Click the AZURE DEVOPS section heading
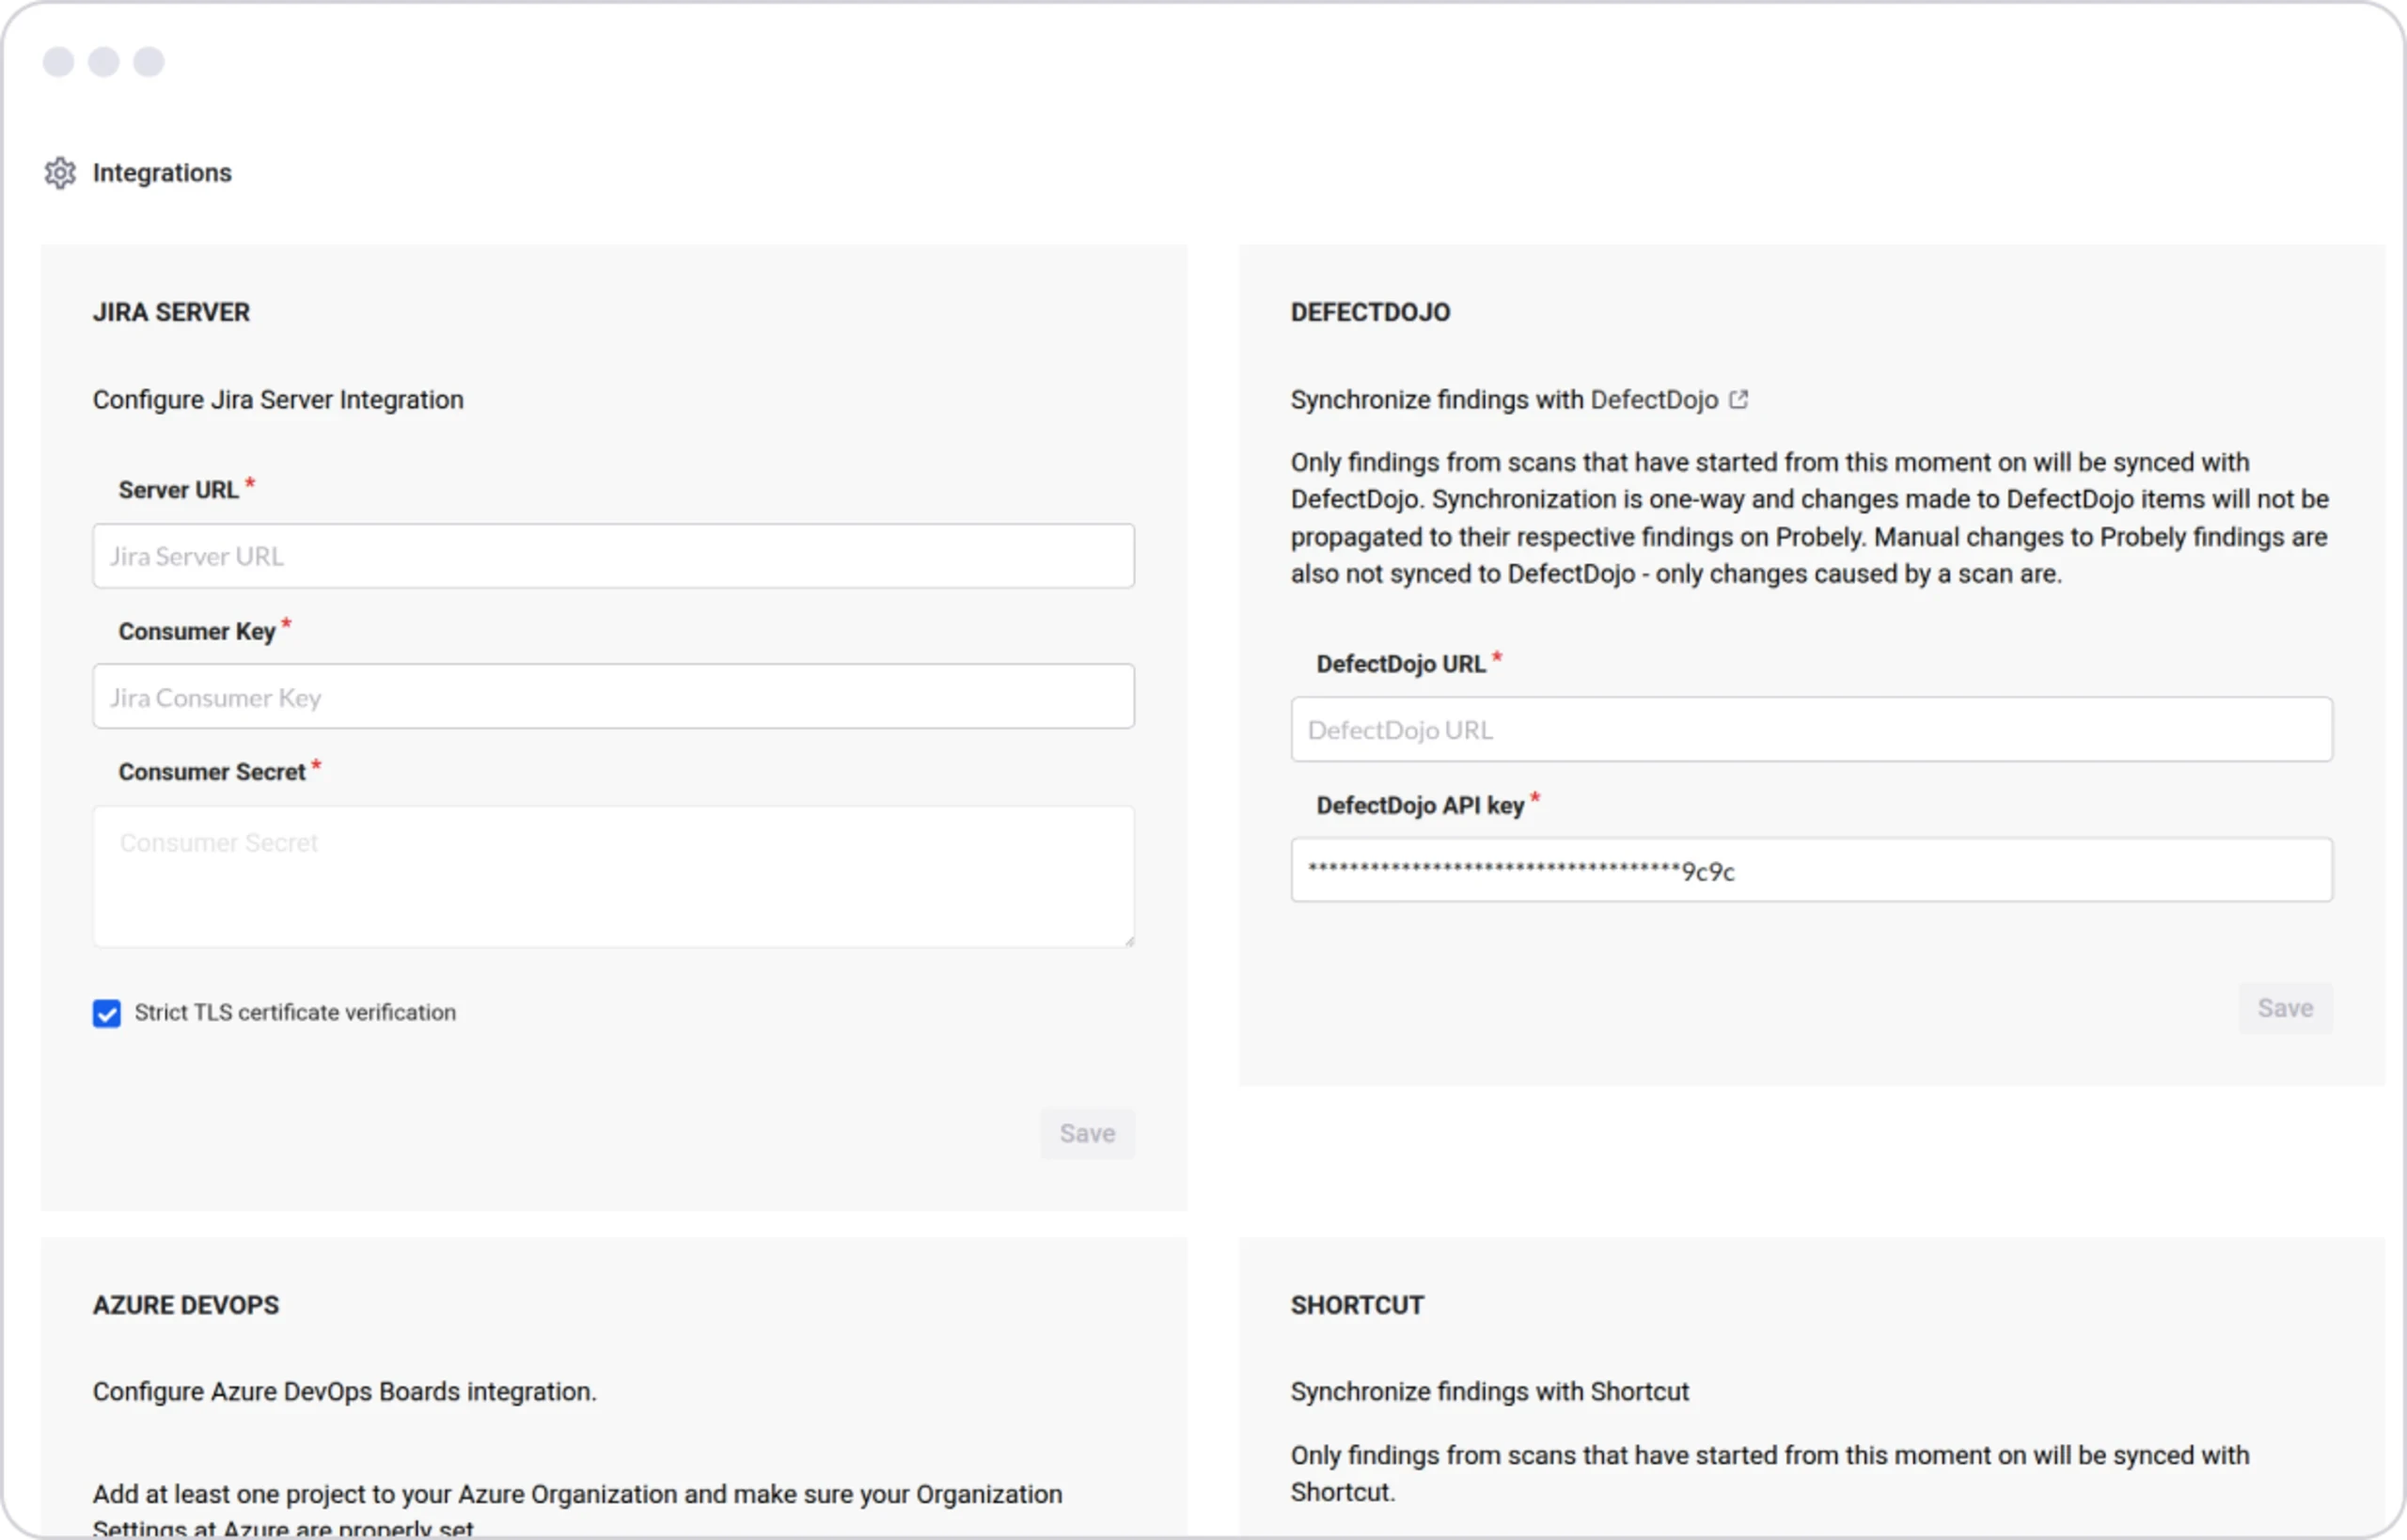 pyautogui.click(x=185, y=1304)
